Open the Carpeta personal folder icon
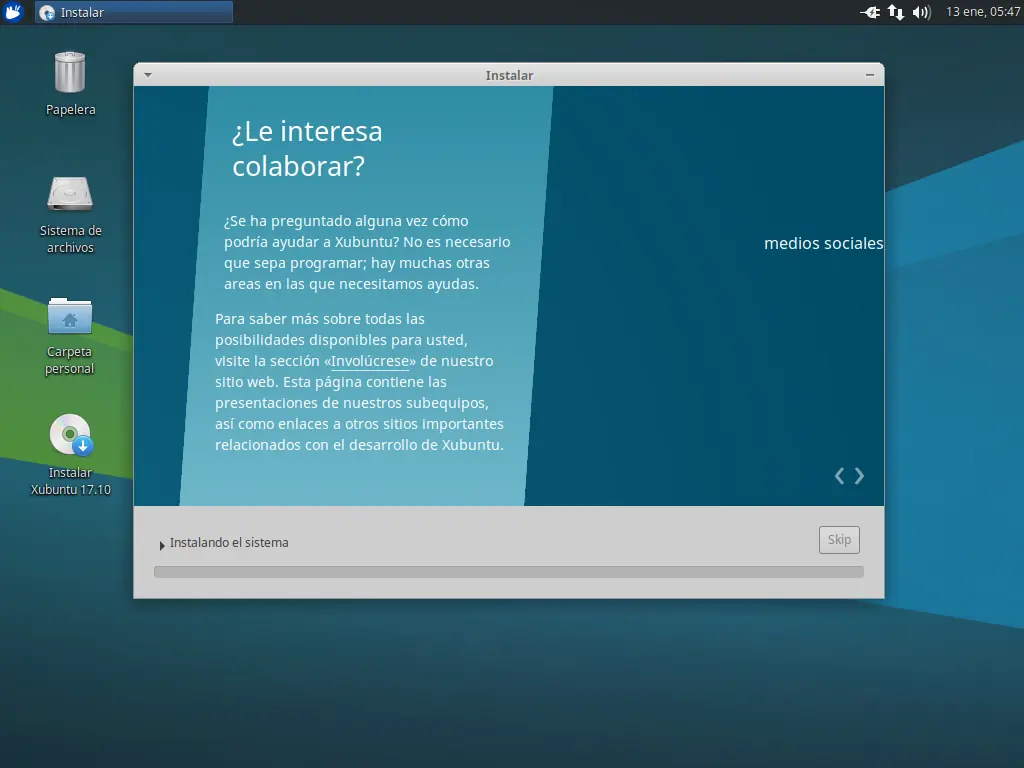This screenshot has width=1024, height=768. [70, 316]
